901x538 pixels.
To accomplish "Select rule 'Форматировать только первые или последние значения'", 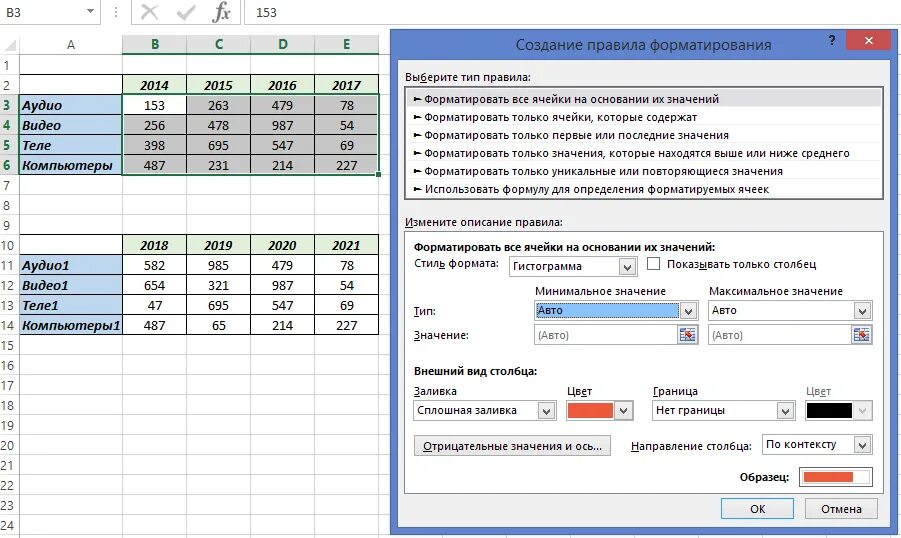I will (x=644, y=135).
